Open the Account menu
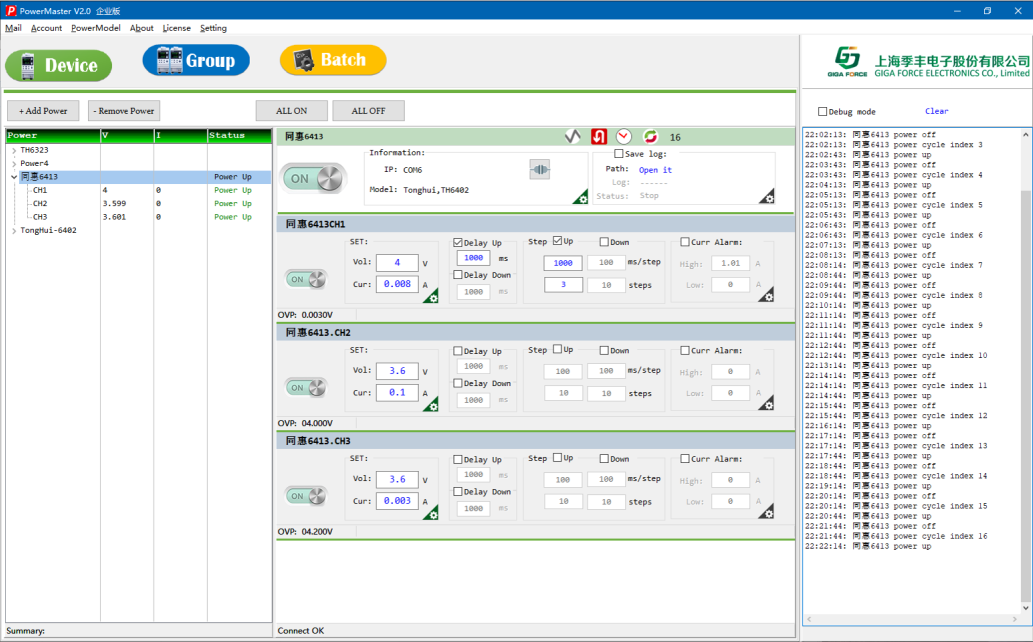1033x642 pixels. click(x=46, y=28)
